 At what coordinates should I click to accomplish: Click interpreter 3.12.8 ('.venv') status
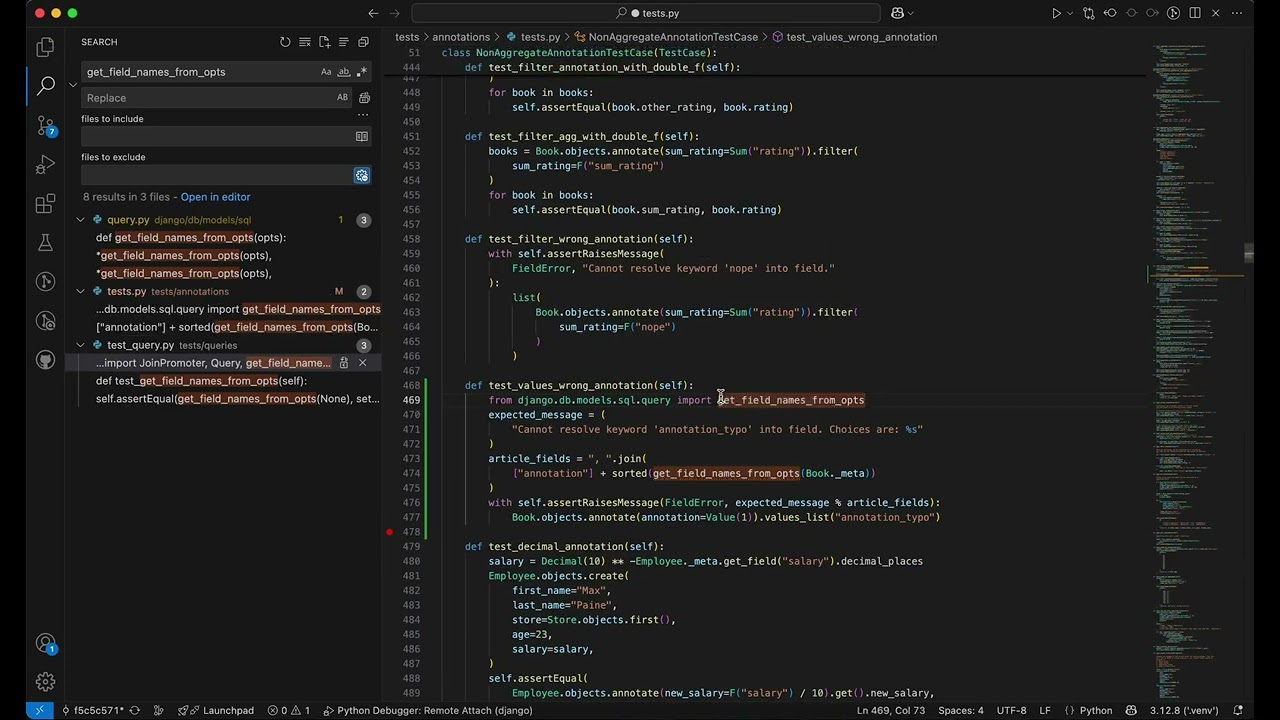click(x=1184, y=710)
